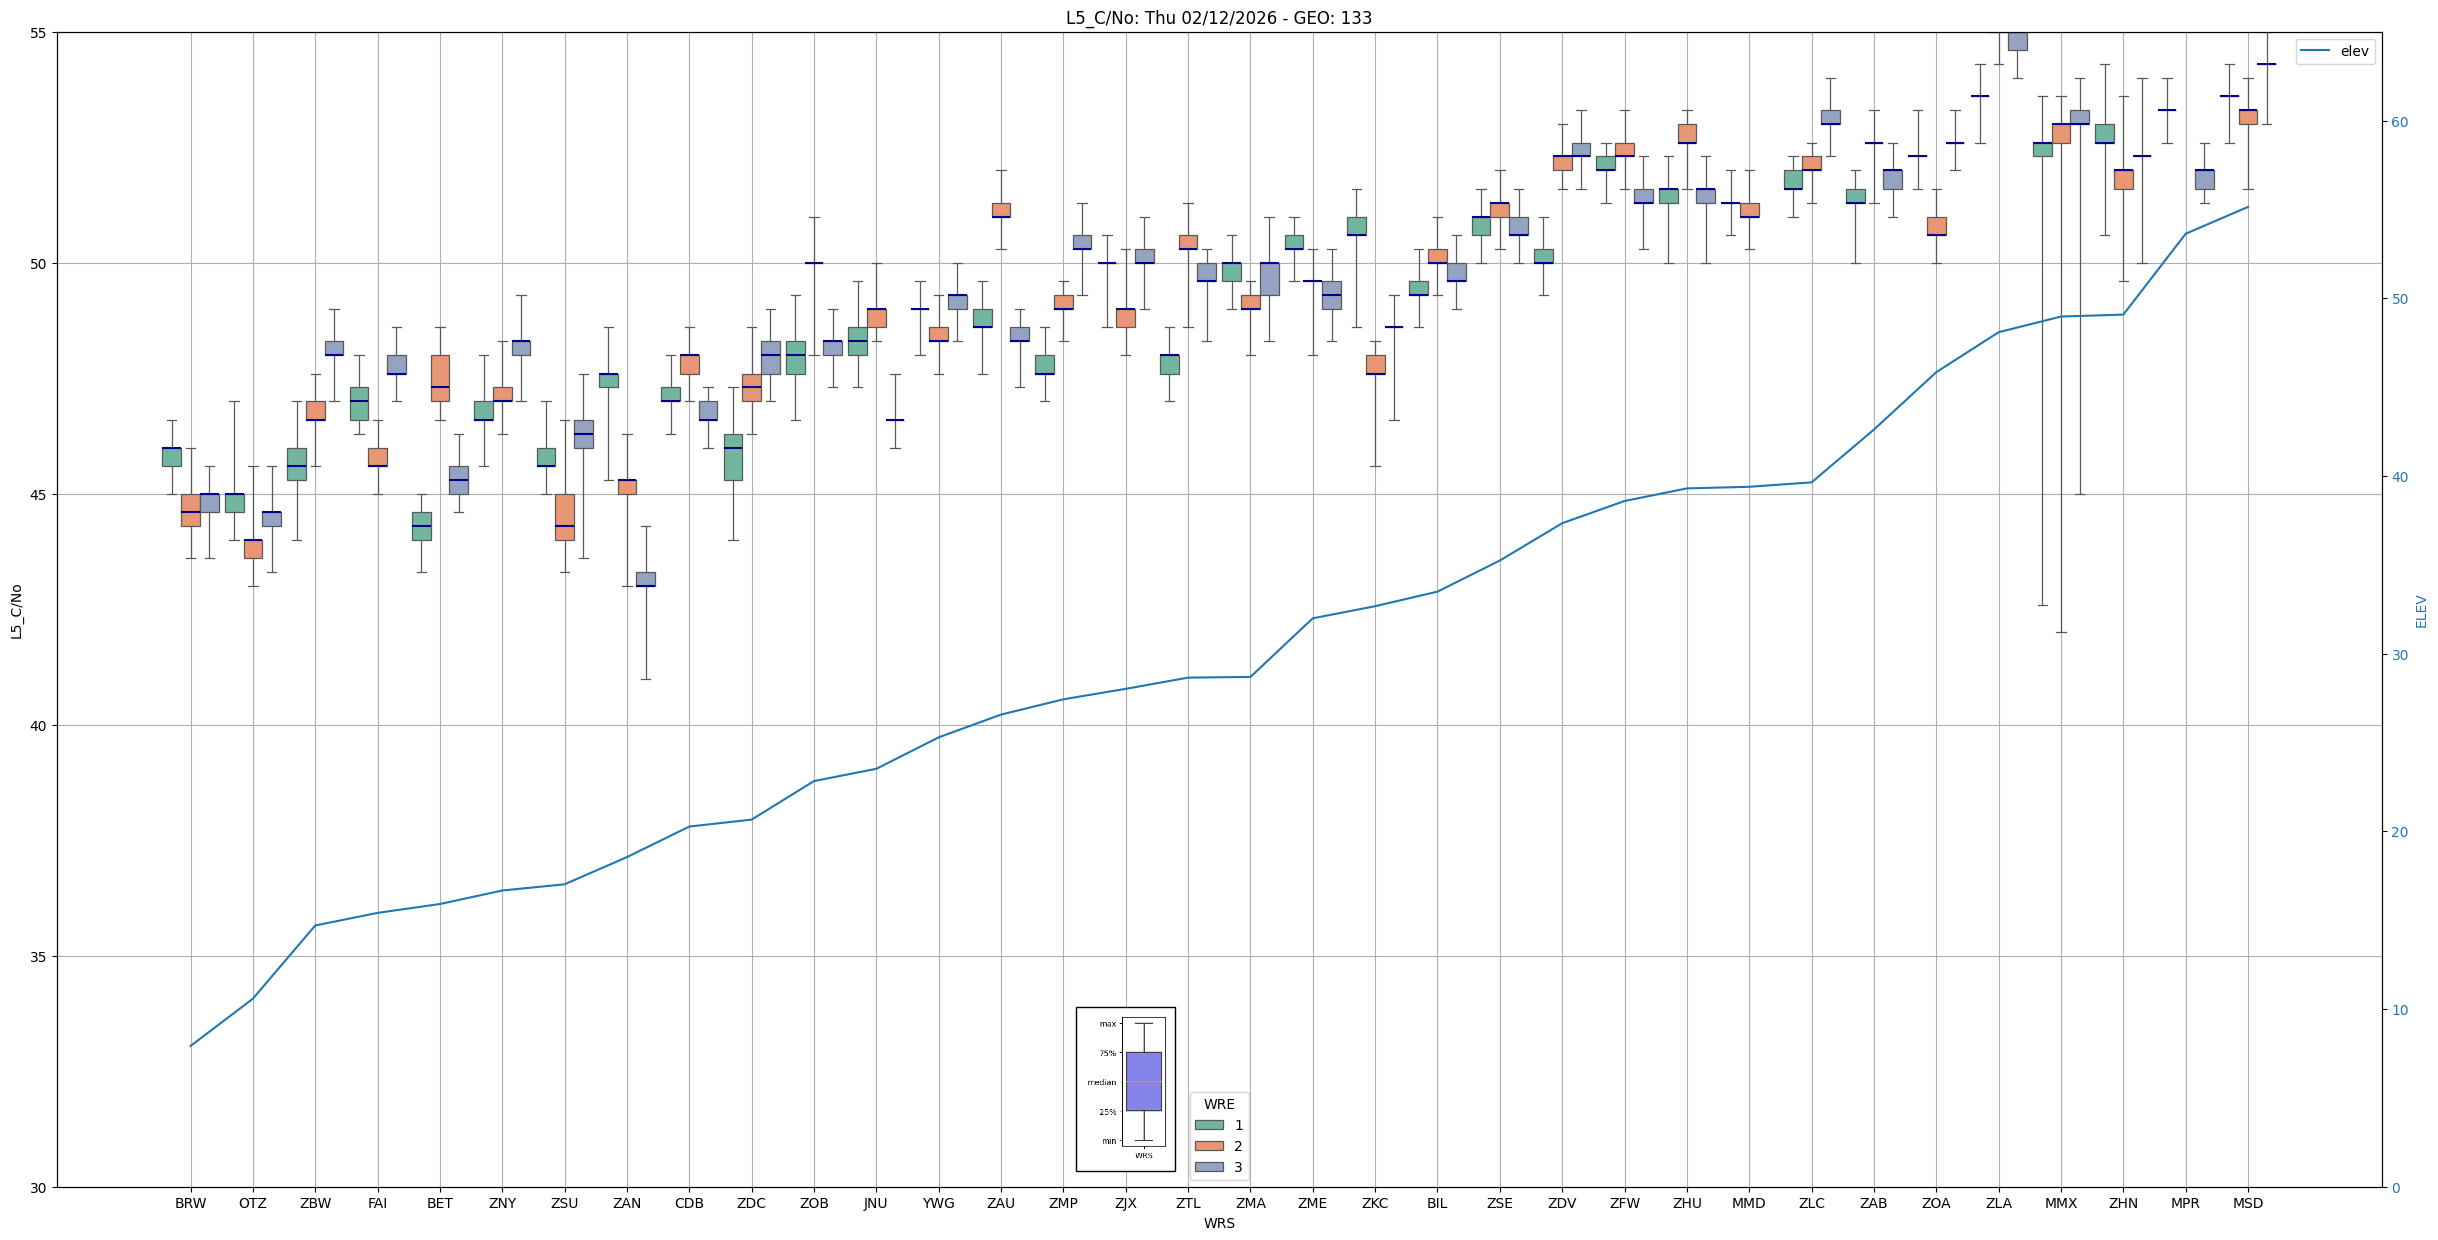This screenshot has width=2438, height=1240.
Task: Click the green WRE 1 legend swatch
Action: coord(1209,1125)
